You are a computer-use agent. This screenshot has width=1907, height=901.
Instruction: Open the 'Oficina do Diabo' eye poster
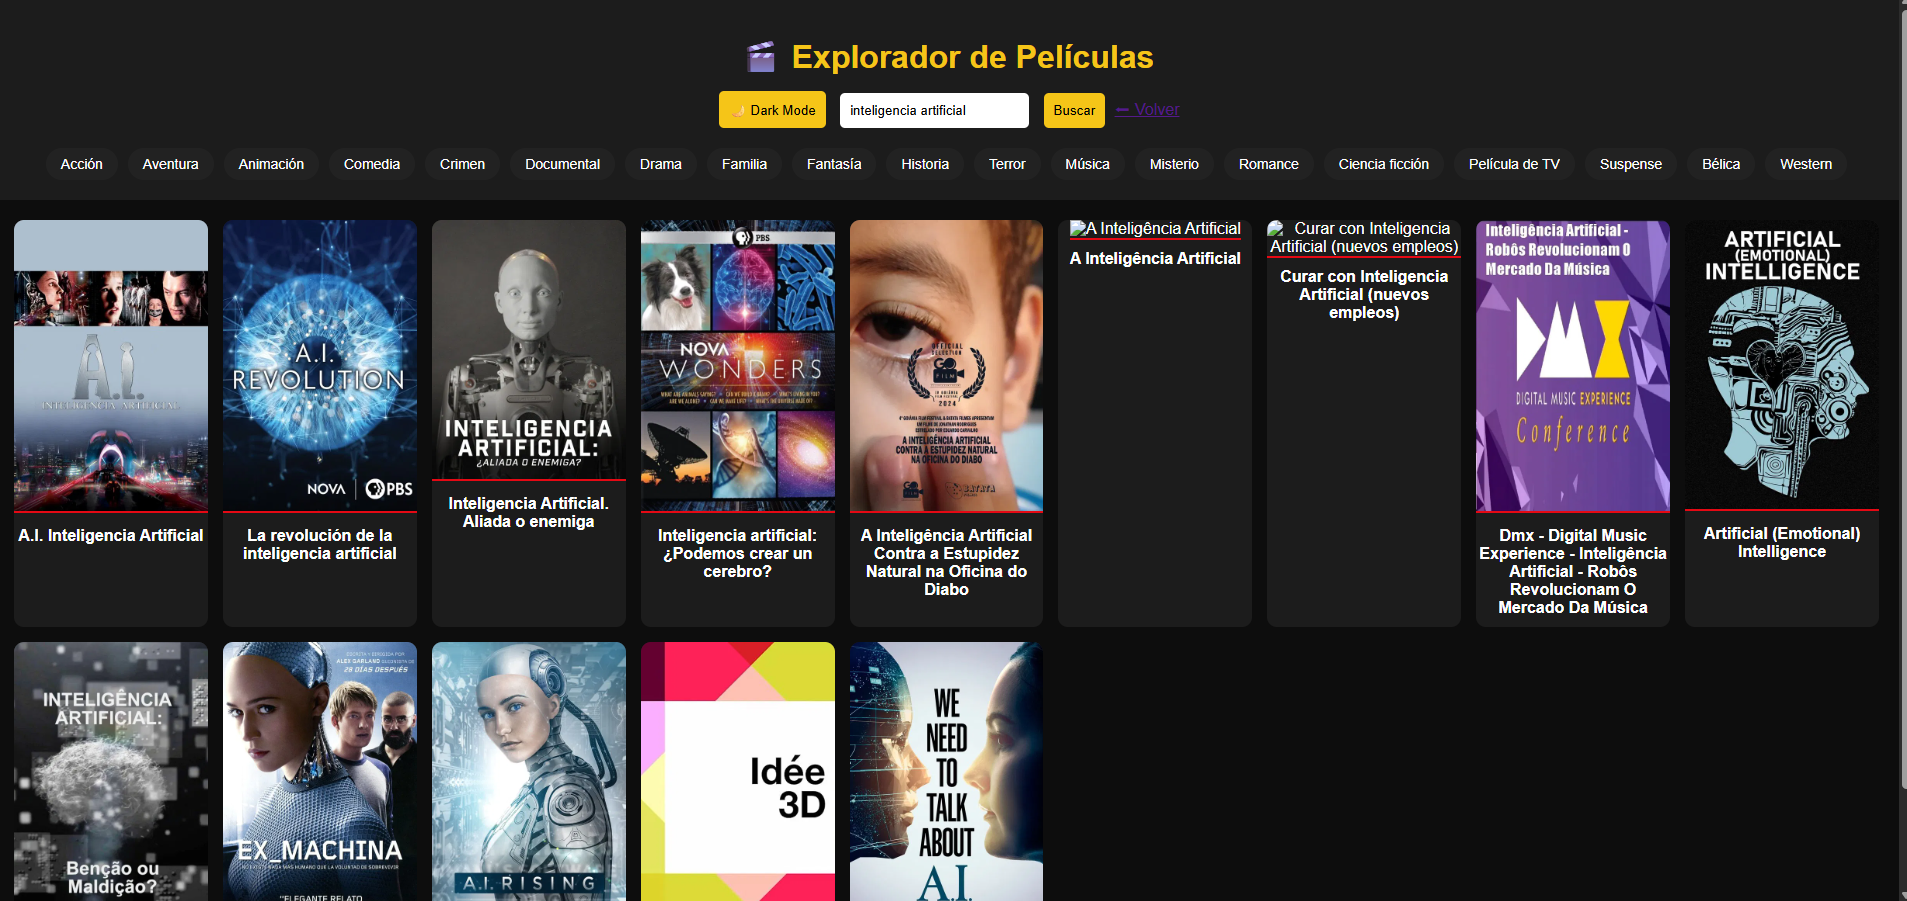coord(947,366)
